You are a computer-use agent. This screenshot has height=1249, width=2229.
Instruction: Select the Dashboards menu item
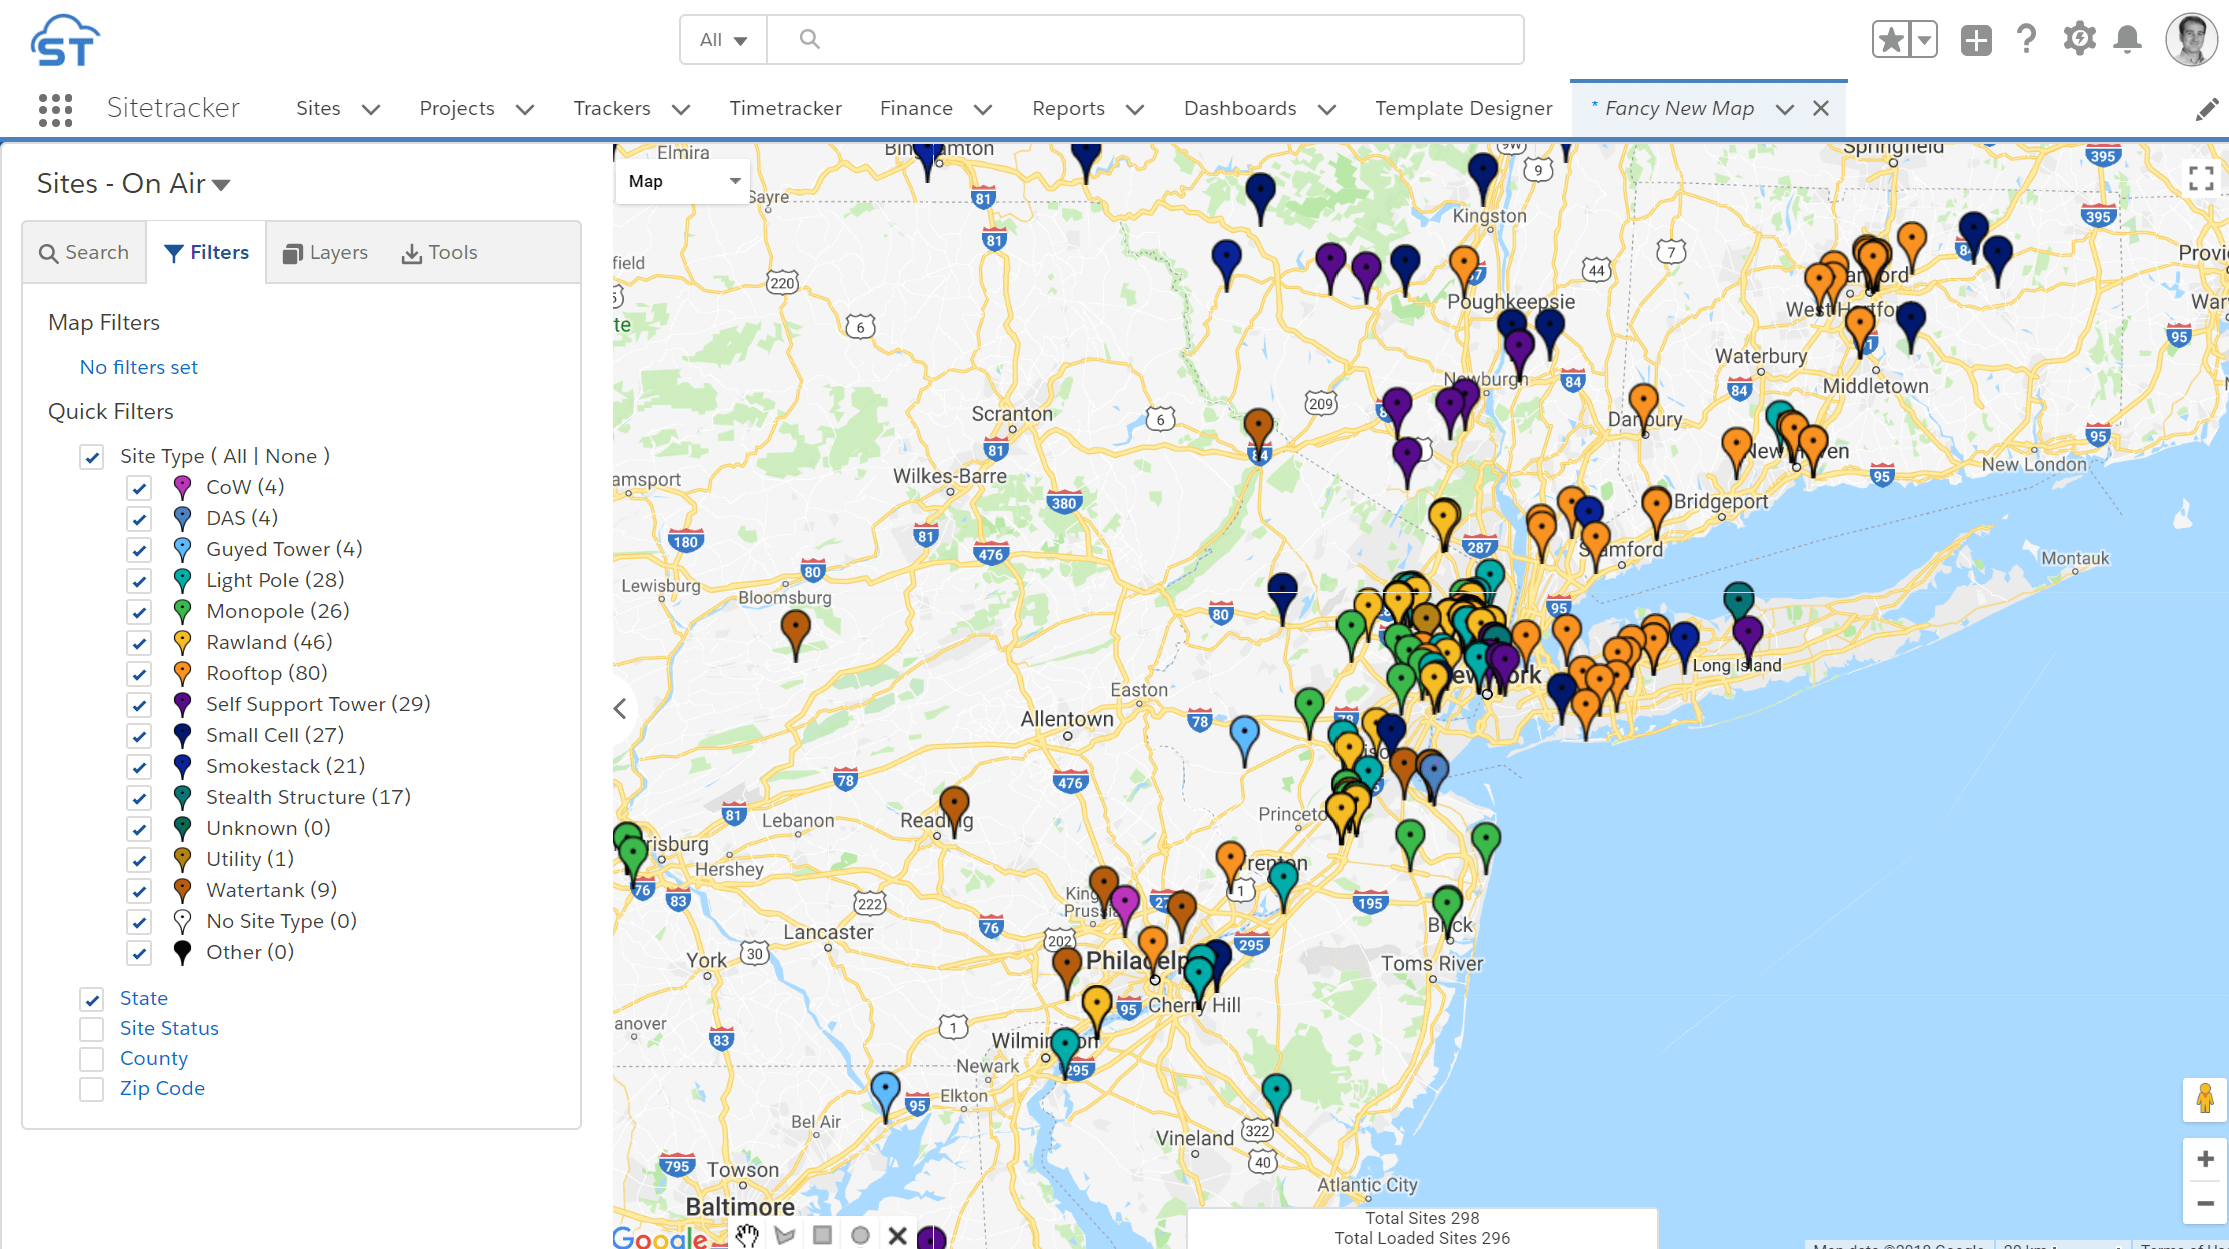point(1242,107)
